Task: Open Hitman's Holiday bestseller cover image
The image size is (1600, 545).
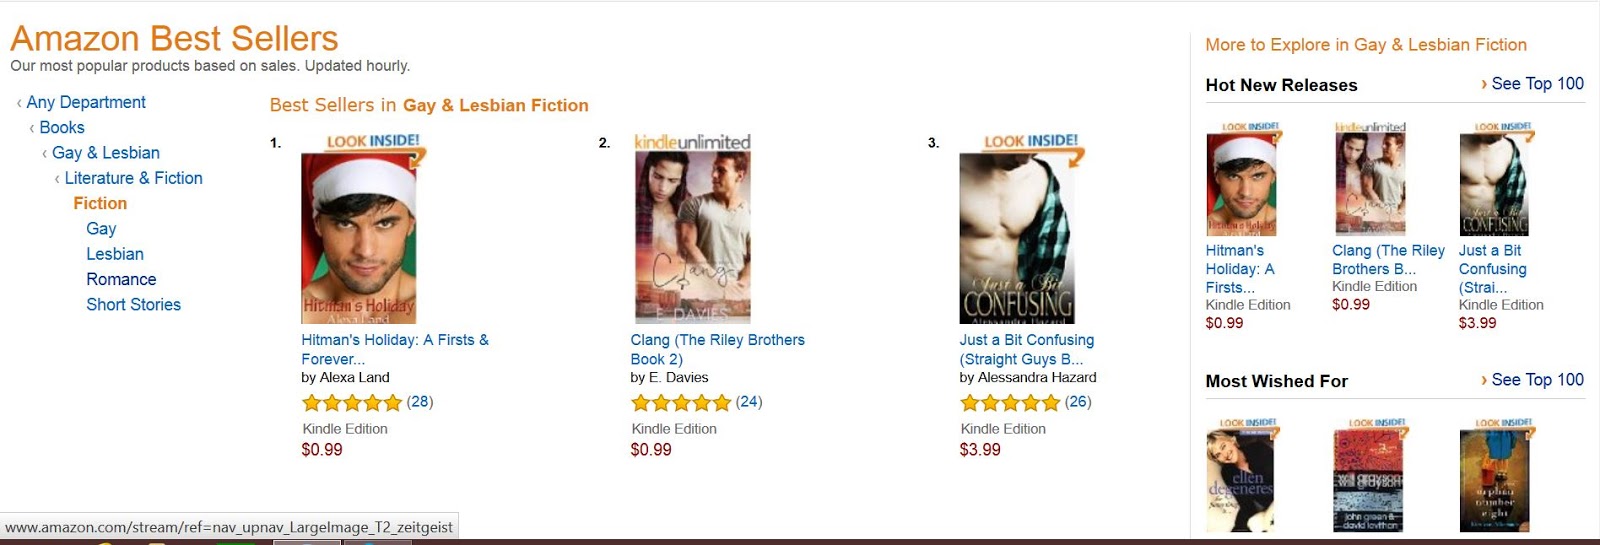Action: pos(359,237)
